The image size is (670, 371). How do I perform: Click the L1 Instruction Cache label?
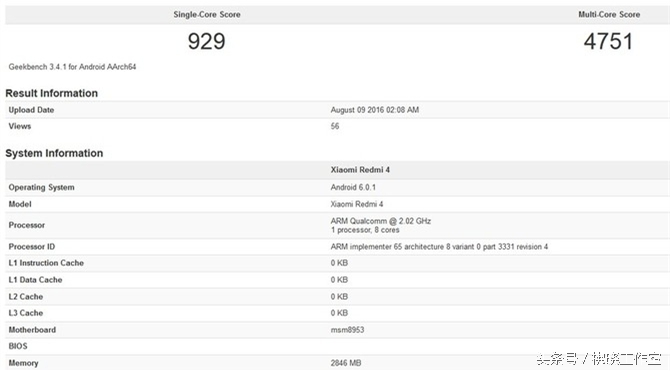46,263
